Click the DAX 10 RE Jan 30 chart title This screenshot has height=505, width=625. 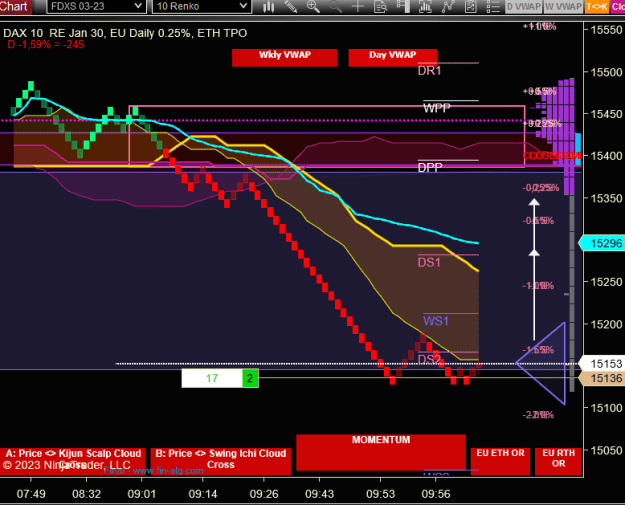[125, 33]
